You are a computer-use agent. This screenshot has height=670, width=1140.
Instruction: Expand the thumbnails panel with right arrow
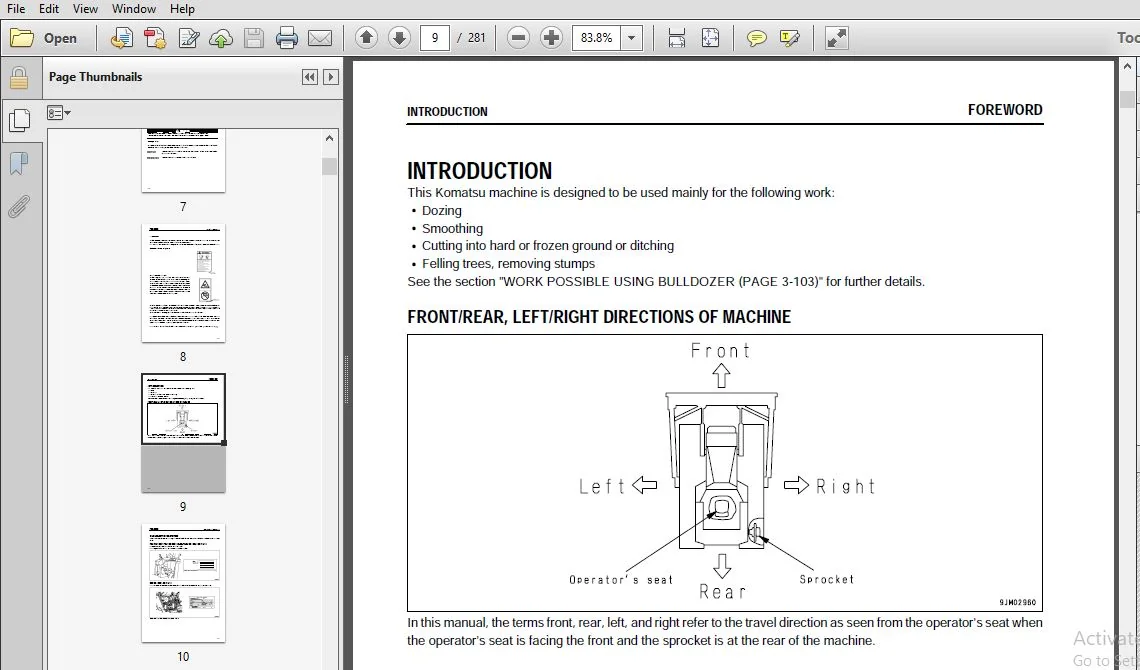pyautogui.click(x=331, y=77)
